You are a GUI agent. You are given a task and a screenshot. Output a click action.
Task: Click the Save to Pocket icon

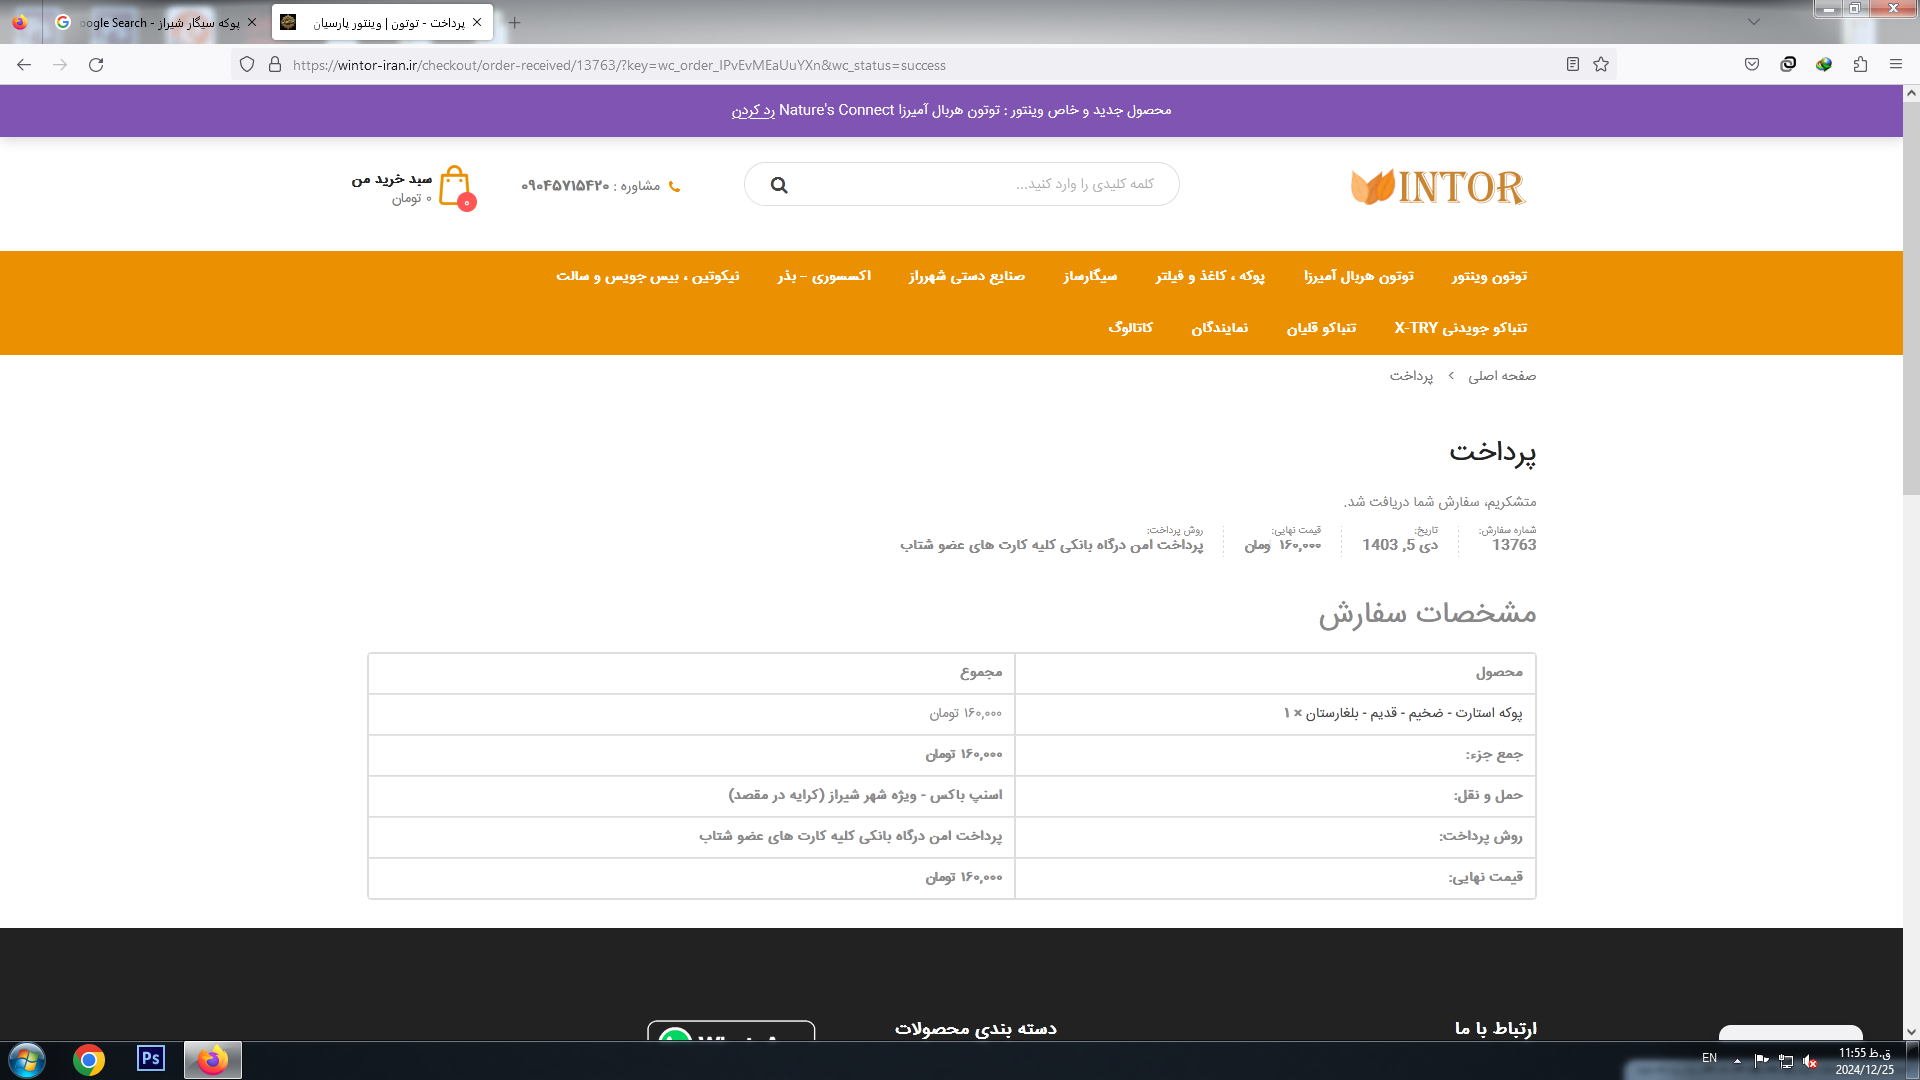1752,65
